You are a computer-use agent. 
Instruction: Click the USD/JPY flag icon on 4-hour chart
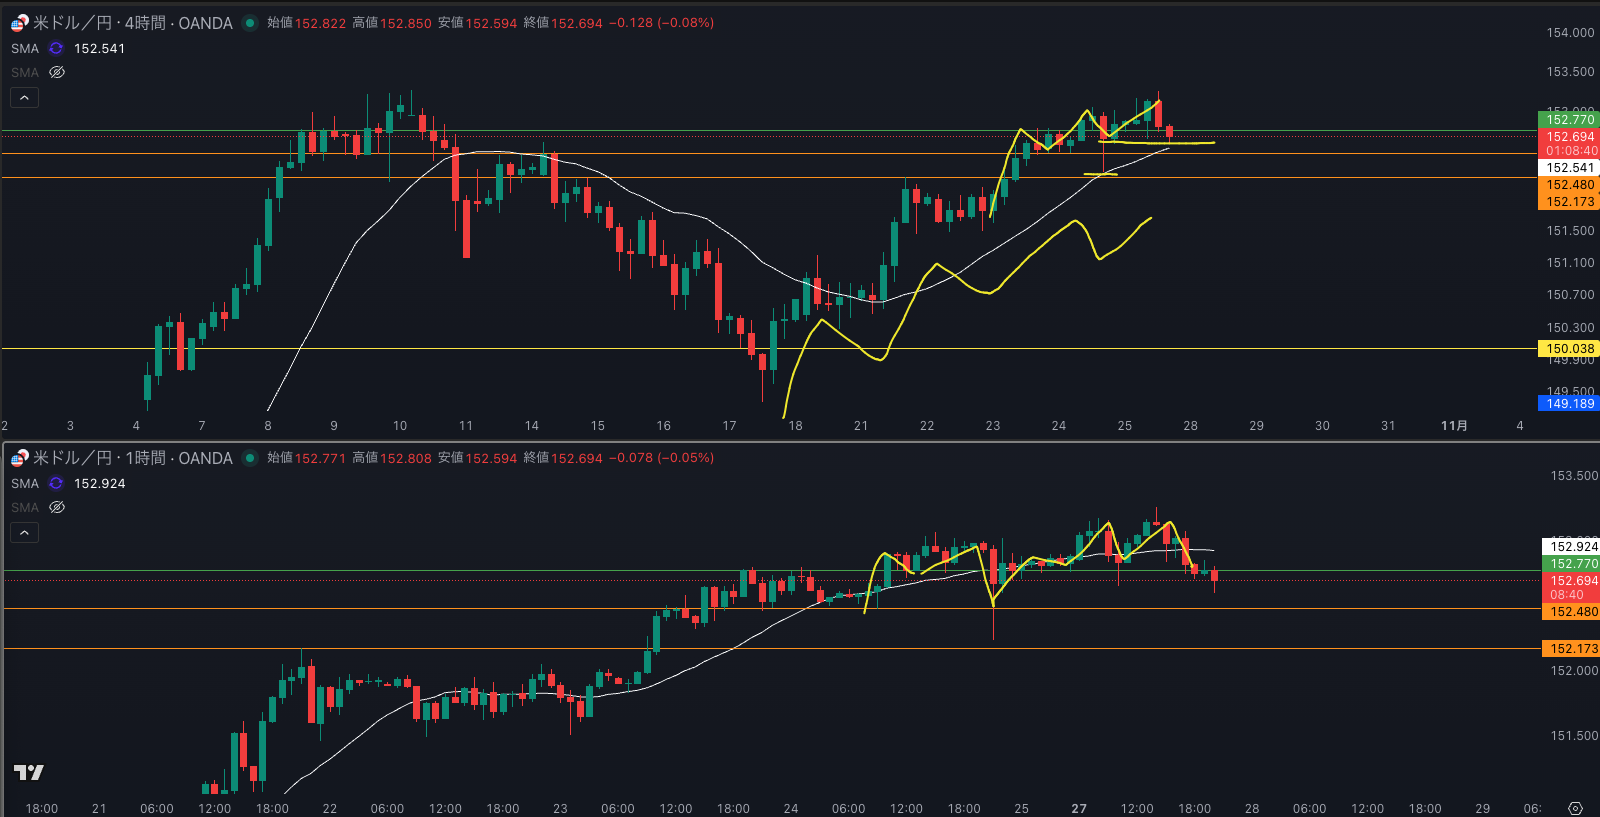click(x=19, y=23)
